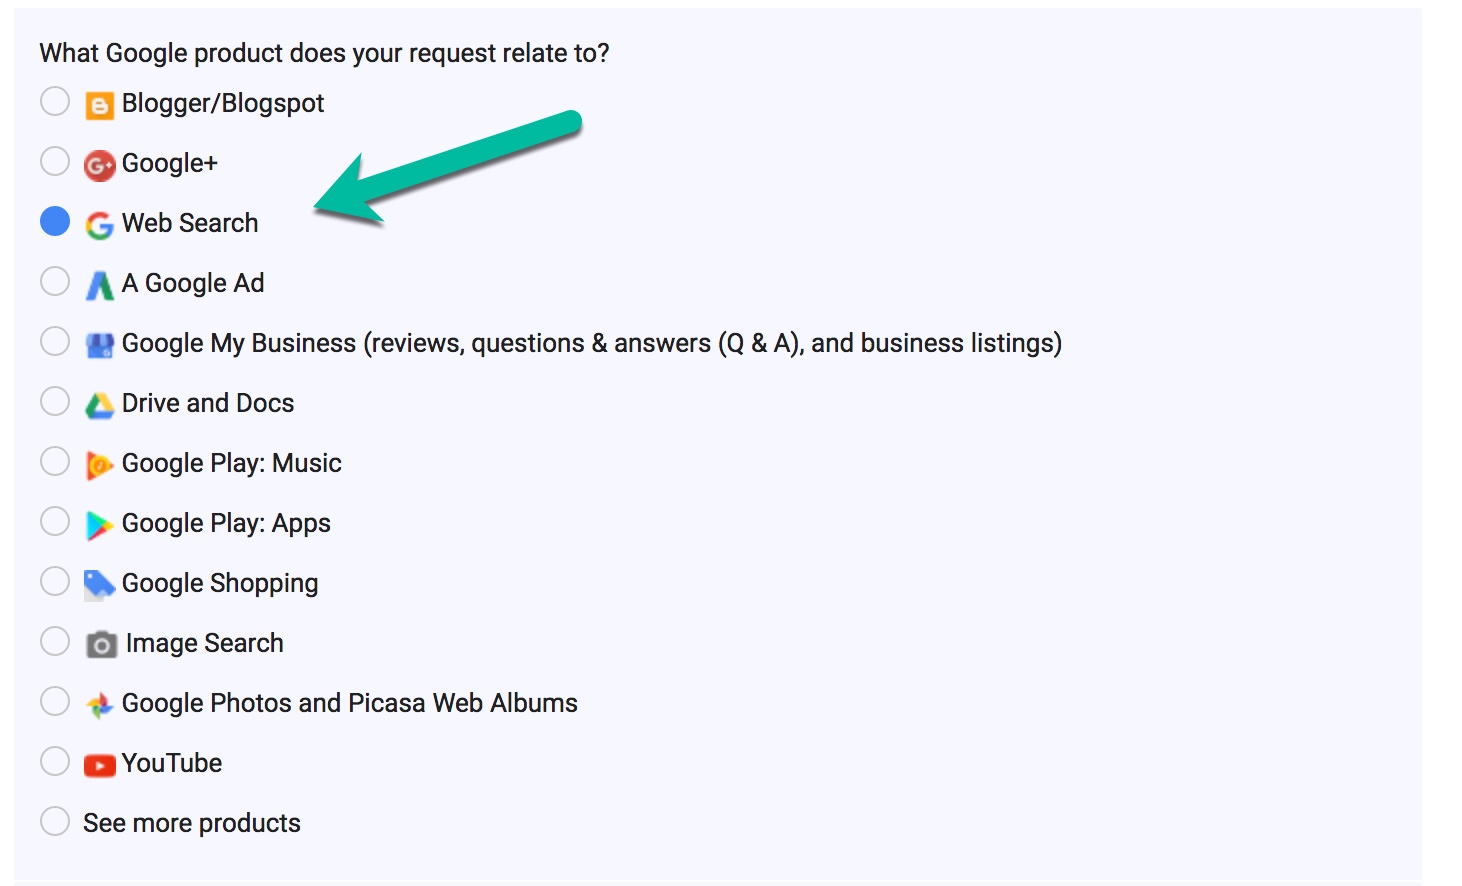Click the Google Photos pinwheel icon
Viewport: 1462px width, 886px height.
pyautogui.click(x=98, y=703)
